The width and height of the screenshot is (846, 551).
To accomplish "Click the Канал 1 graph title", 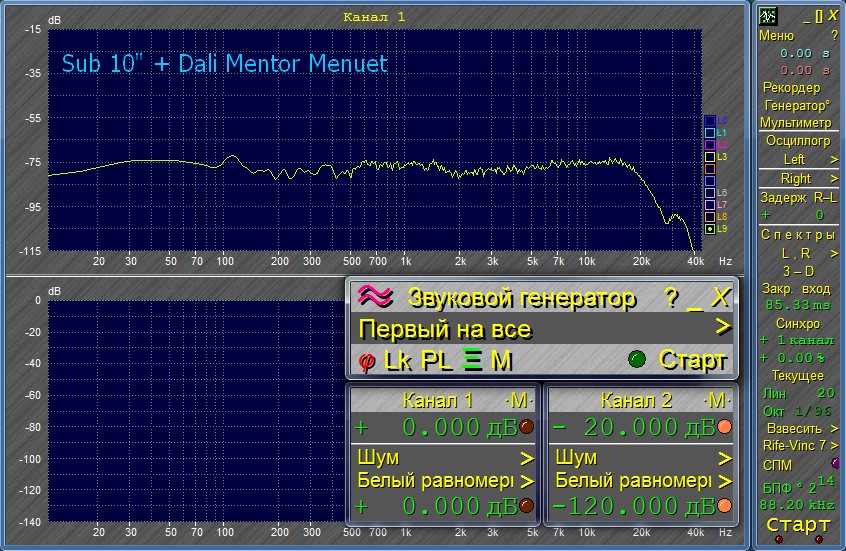I will point(374,17).
